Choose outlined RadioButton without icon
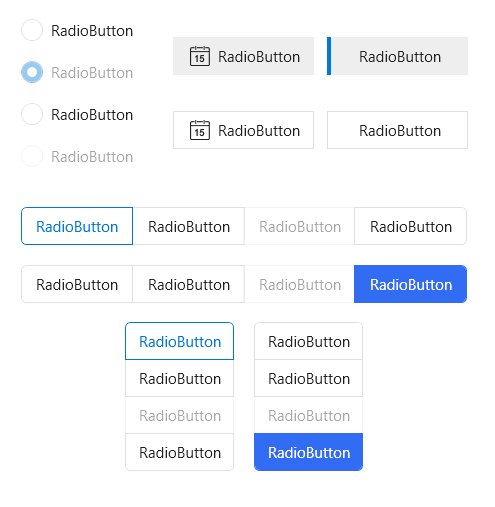495x507 pixels. (x=397, y=130)
